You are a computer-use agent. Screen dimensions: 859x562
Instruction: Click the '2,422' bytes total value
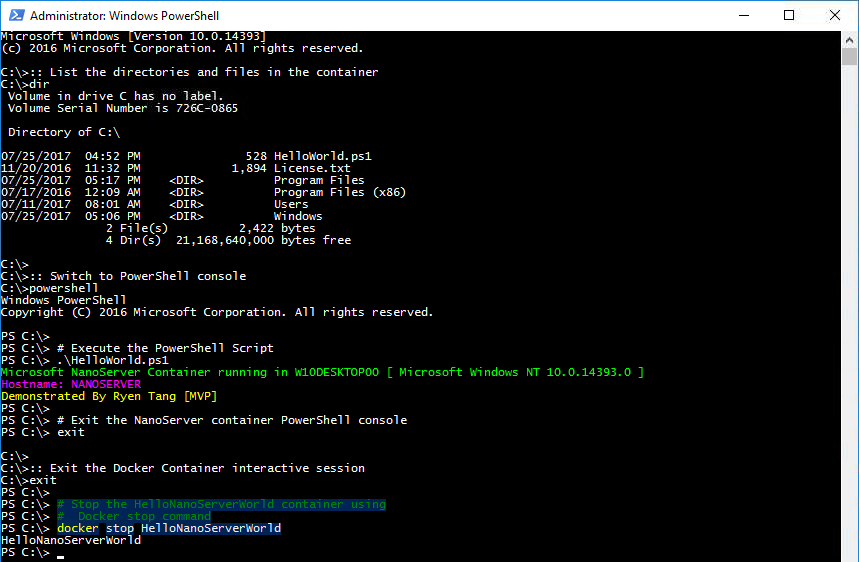pyautogui.click(x=256, y=228)
